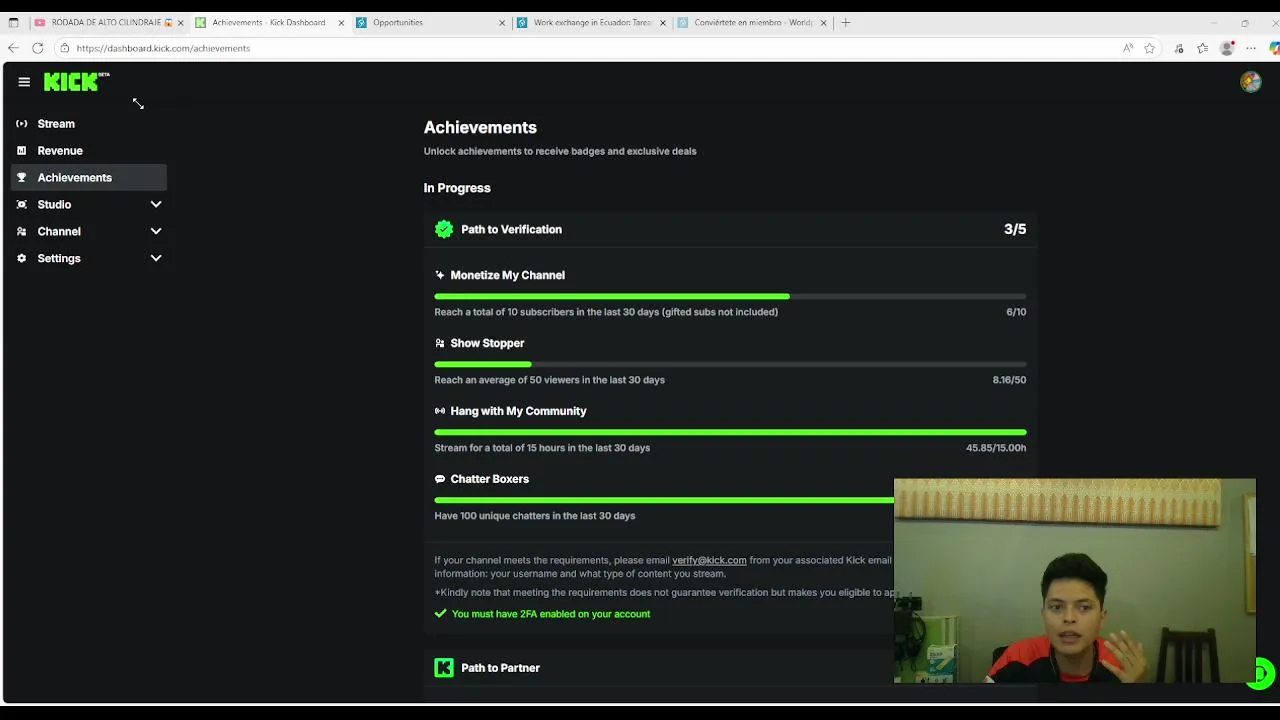Click the 2FA enabled requirement text
Image resolution: width=1280 pixels, height=720 pixels.
pyautogui.click(x=551, y=614)
